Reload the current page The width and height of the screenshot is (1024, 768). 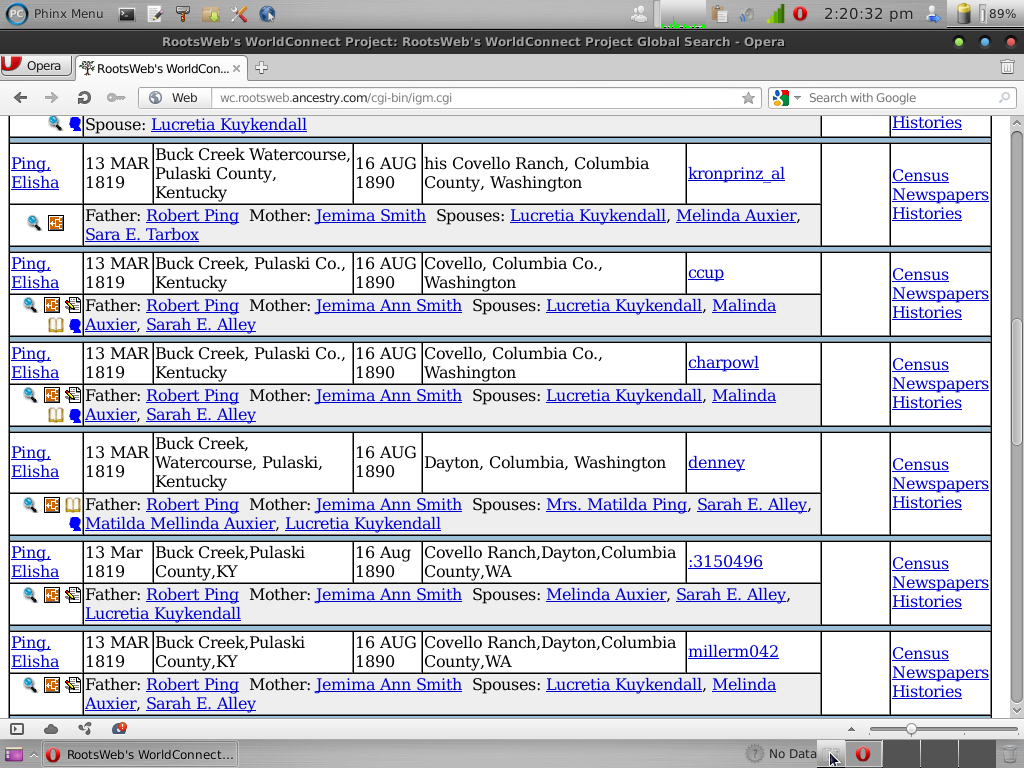click(84, 98)
